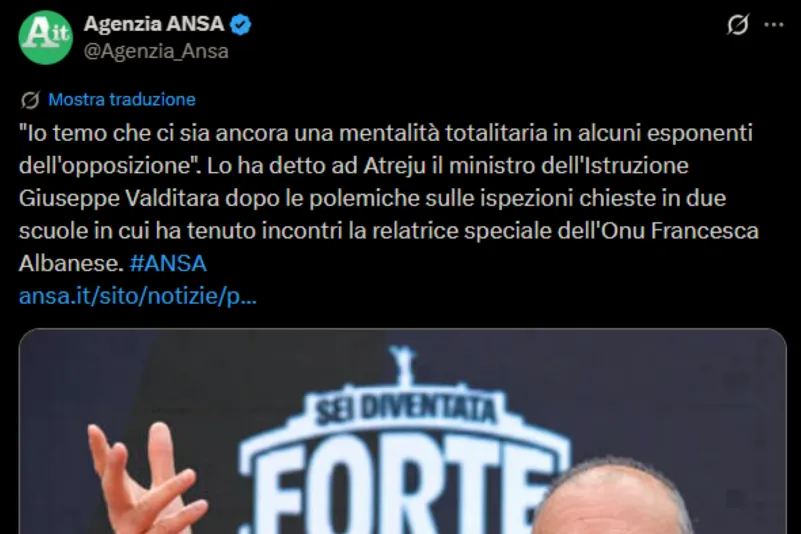This screenshot has width=801, height=534.
Task: Click the tweet text body to open post
Action: 389,198
